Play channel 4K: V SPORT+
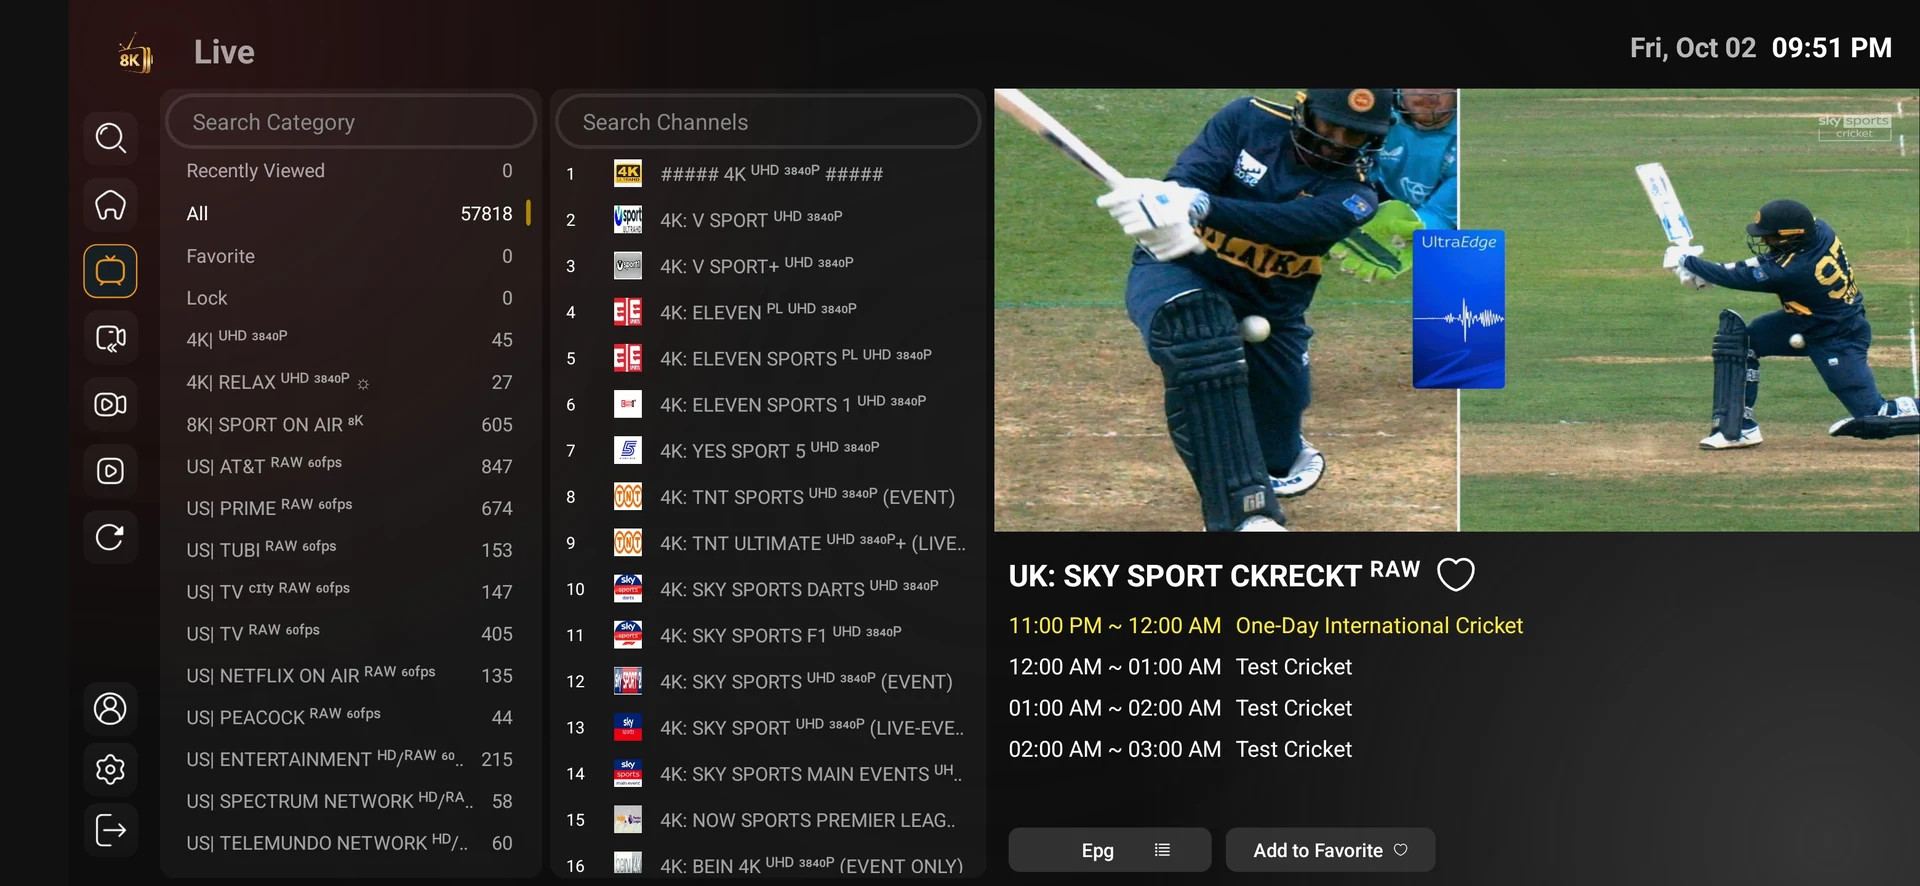Viewport: 1920px width, 886px height. click(767, 266)
